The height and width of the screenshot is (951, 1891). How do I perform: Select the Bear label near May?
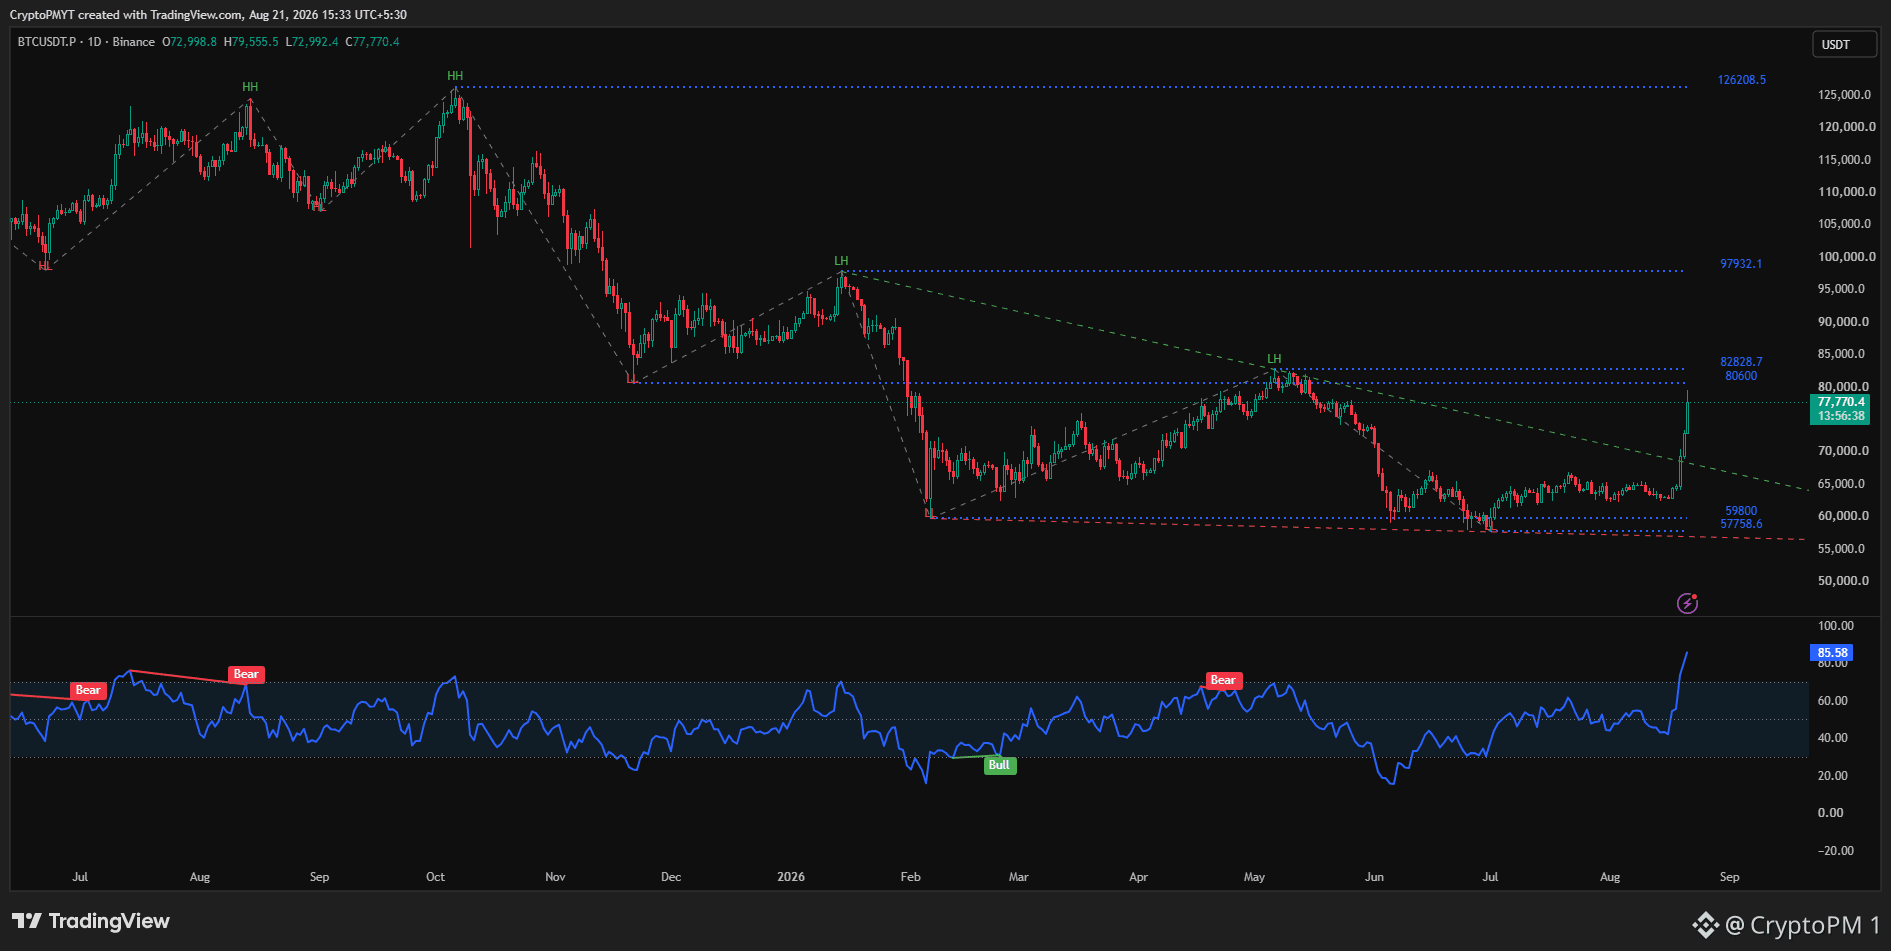coord(1223,680)
